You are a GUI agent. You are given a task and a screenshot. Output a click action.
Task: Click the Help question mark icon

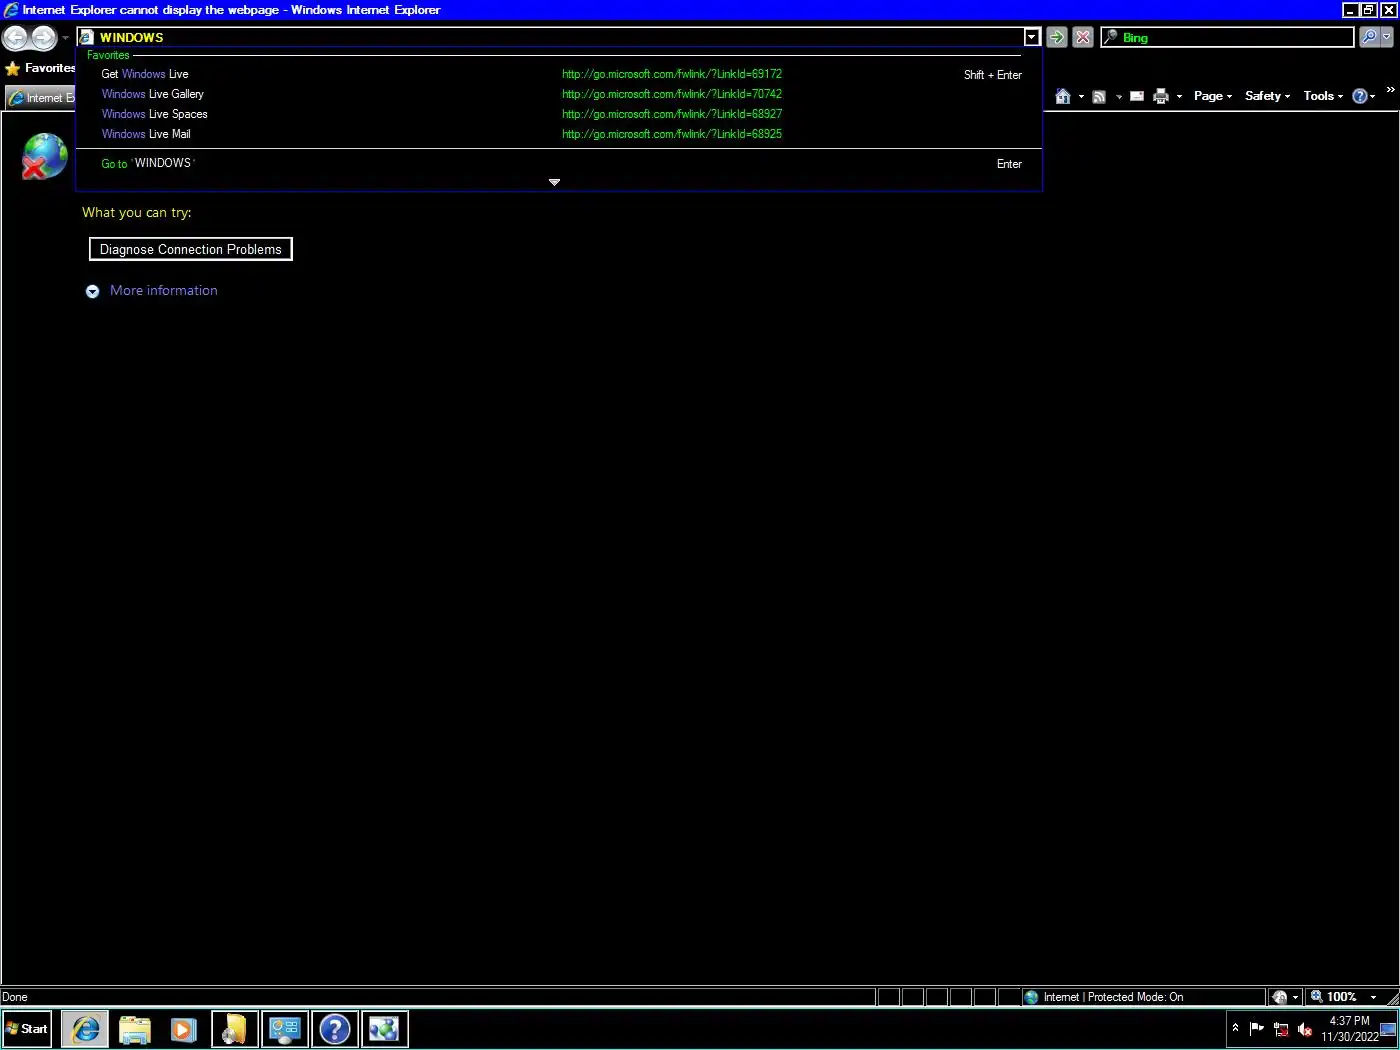pos(1360,96)
